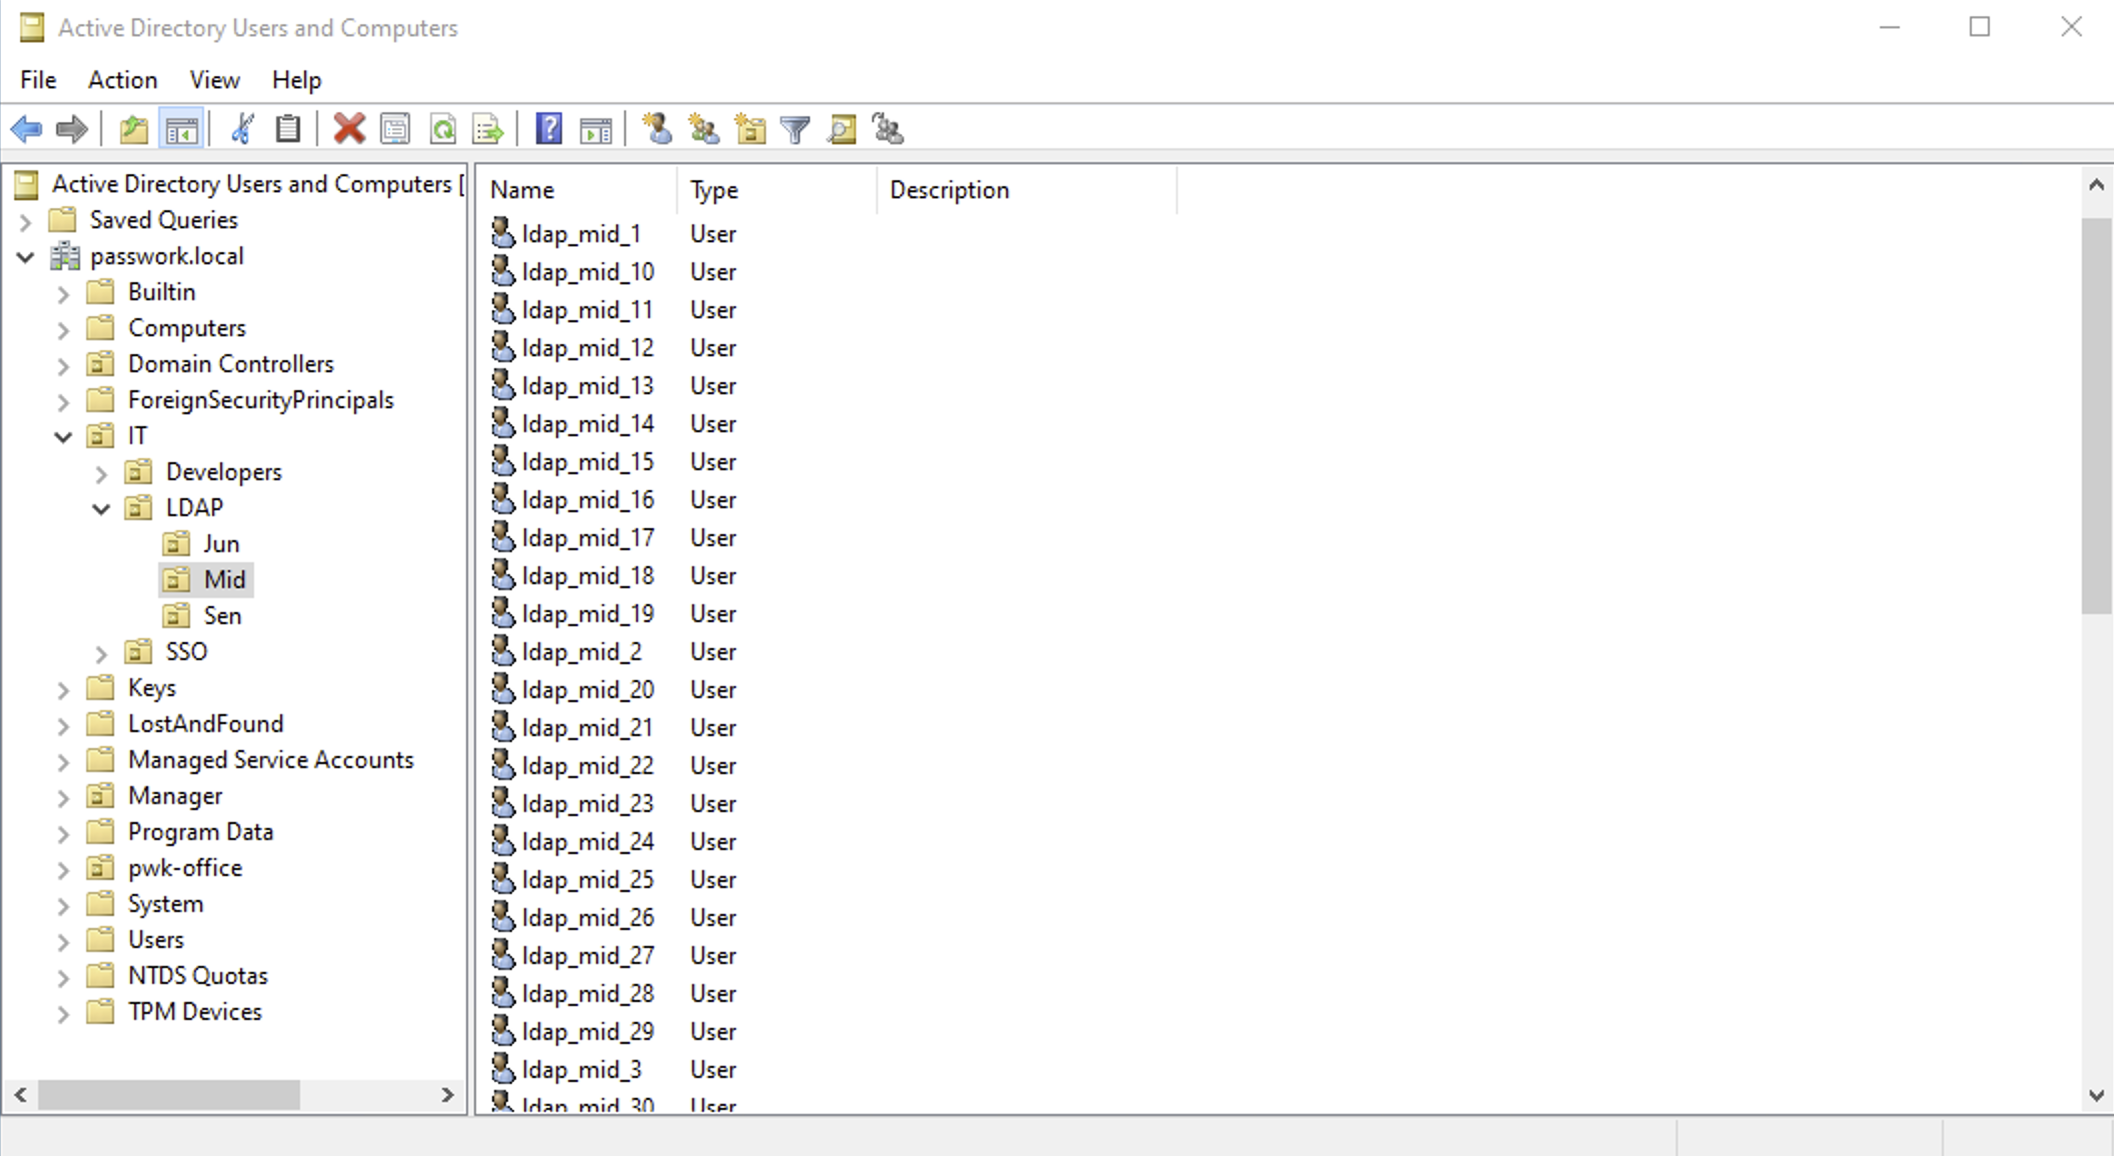The height and width of the screenshot is (1156, 2114).
Task: Toggle Show/Hide Console Tree icon
Action: (182, 129)
